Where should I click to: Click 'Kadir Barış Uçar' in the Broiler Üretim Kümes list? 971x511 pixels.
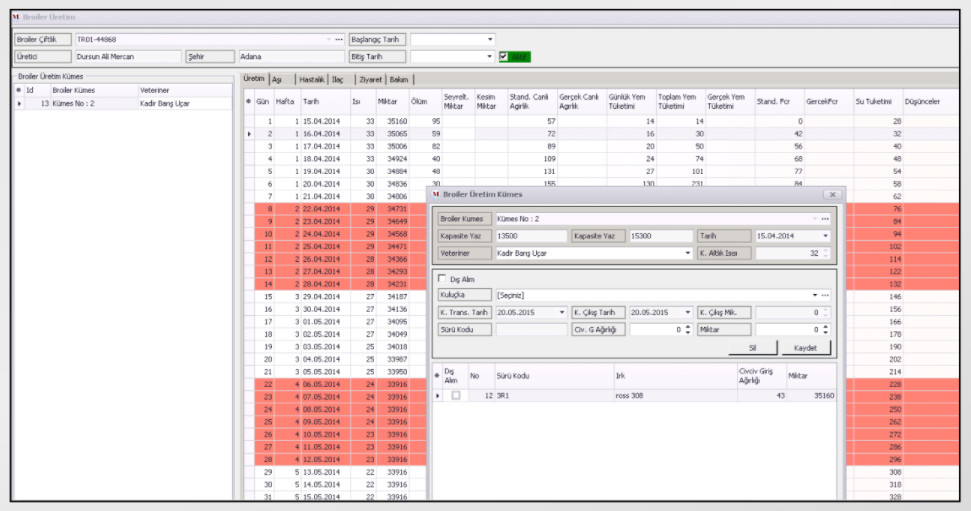(x=185, y=103)
